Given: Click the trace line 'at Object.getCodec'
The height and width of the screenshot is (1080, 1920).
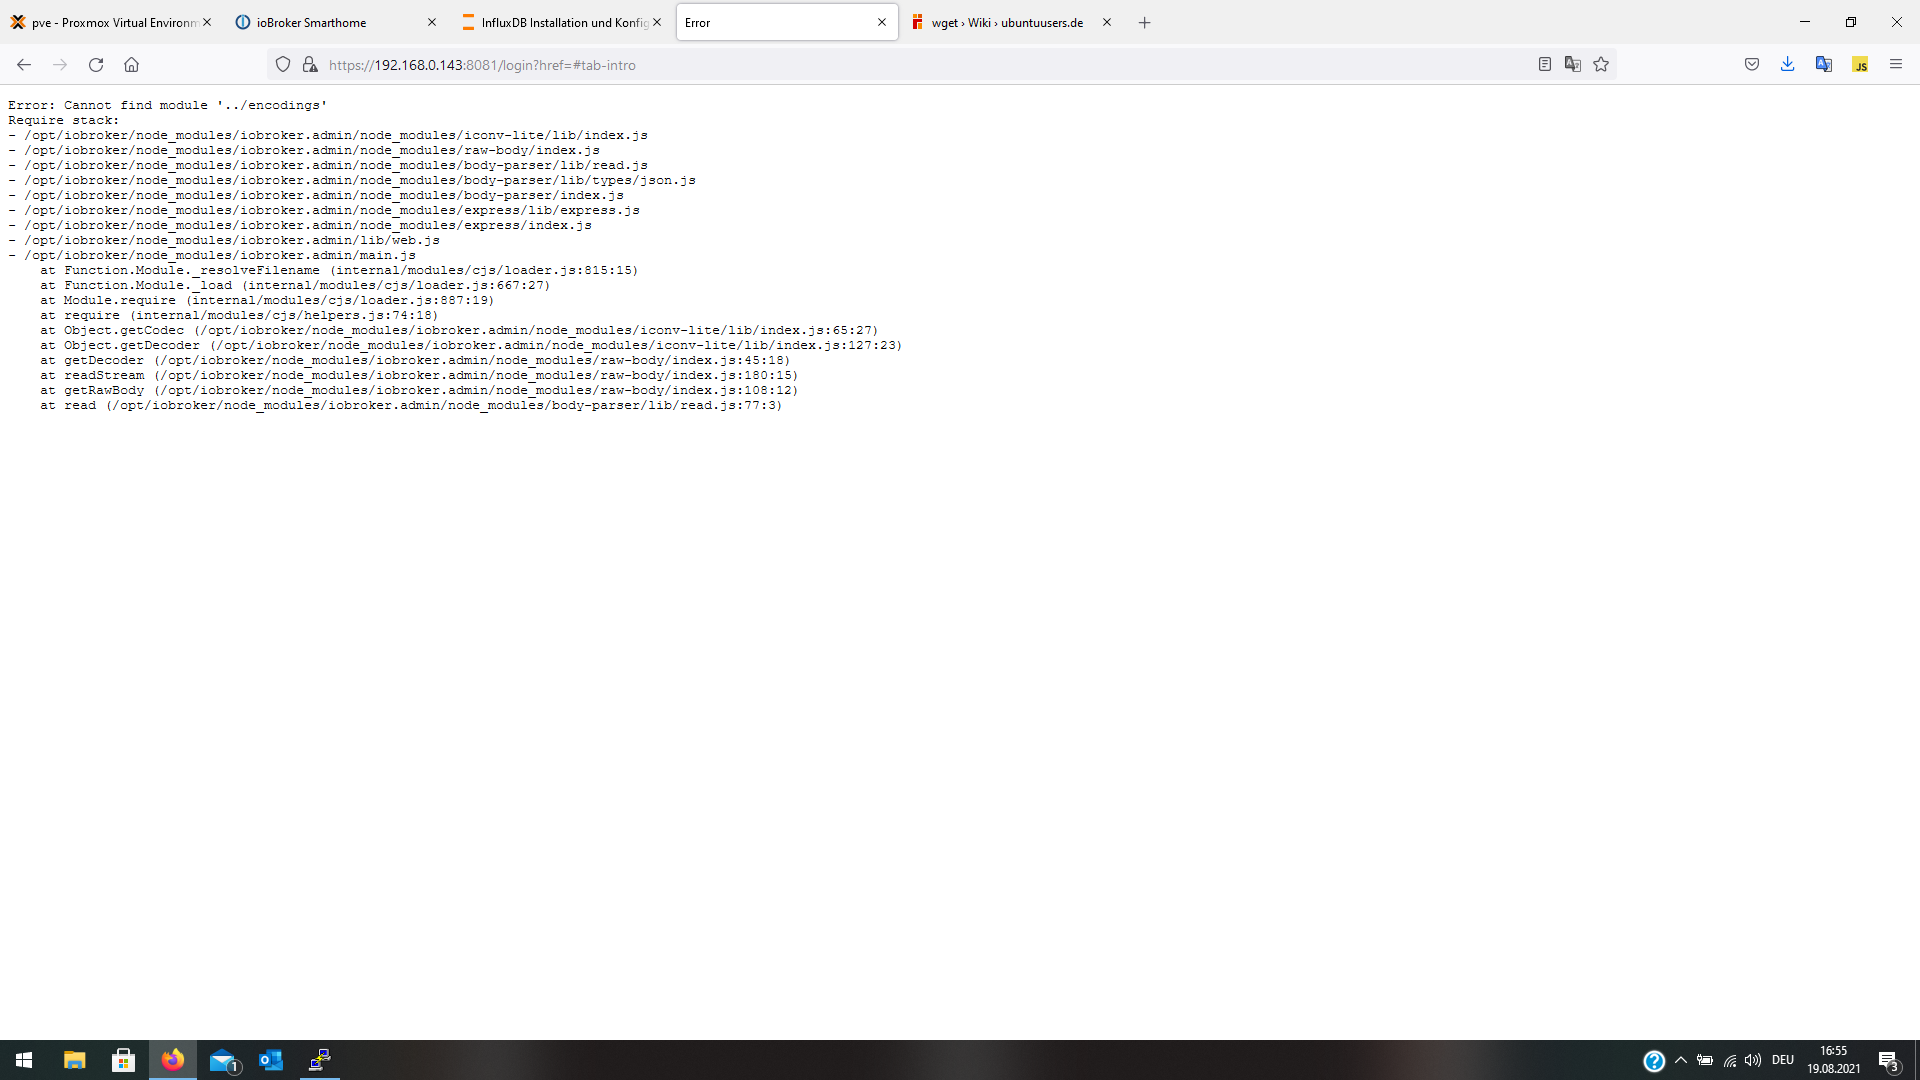Looking at the screenshot, I should click(x=459, y=330).
